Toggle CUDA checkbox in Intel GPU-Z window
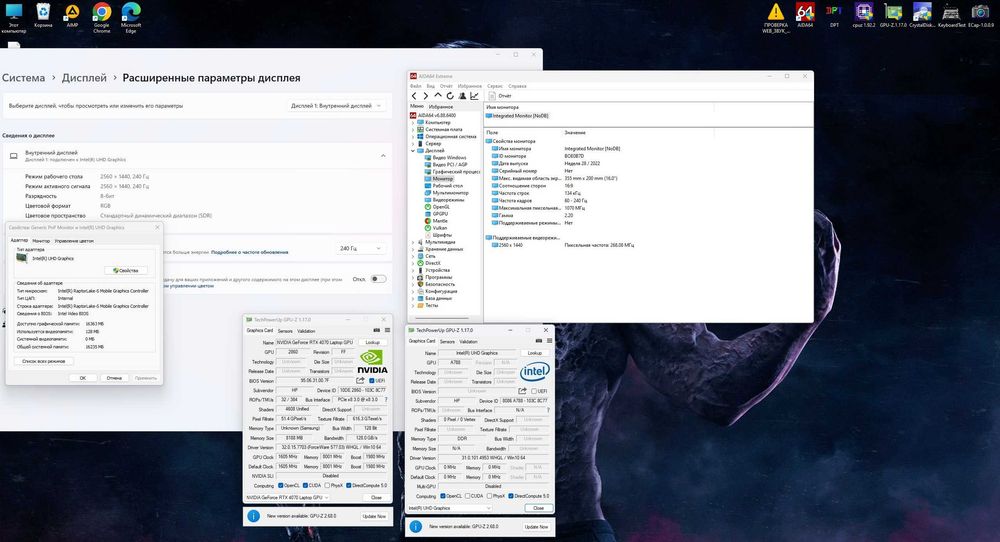This screenshot has width=1000, height=542. tap(467, 496)
